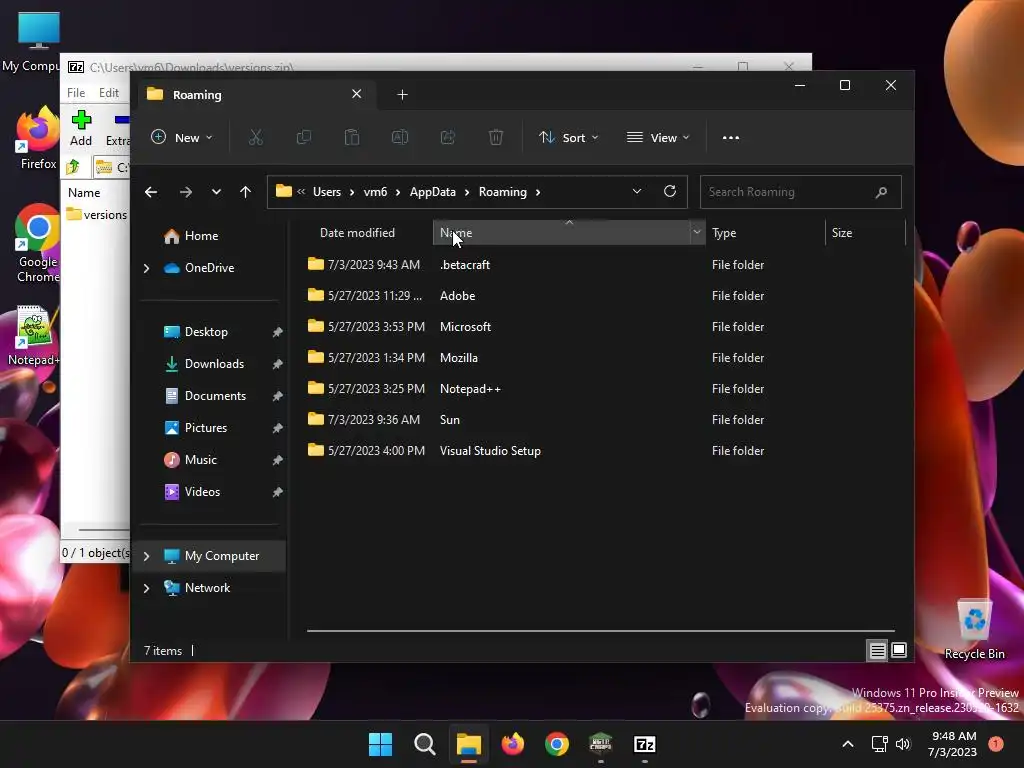Screen dimensions: 1024x768
Task: Switch to large thumbnails view icon
Action: [x=899, y=650]
